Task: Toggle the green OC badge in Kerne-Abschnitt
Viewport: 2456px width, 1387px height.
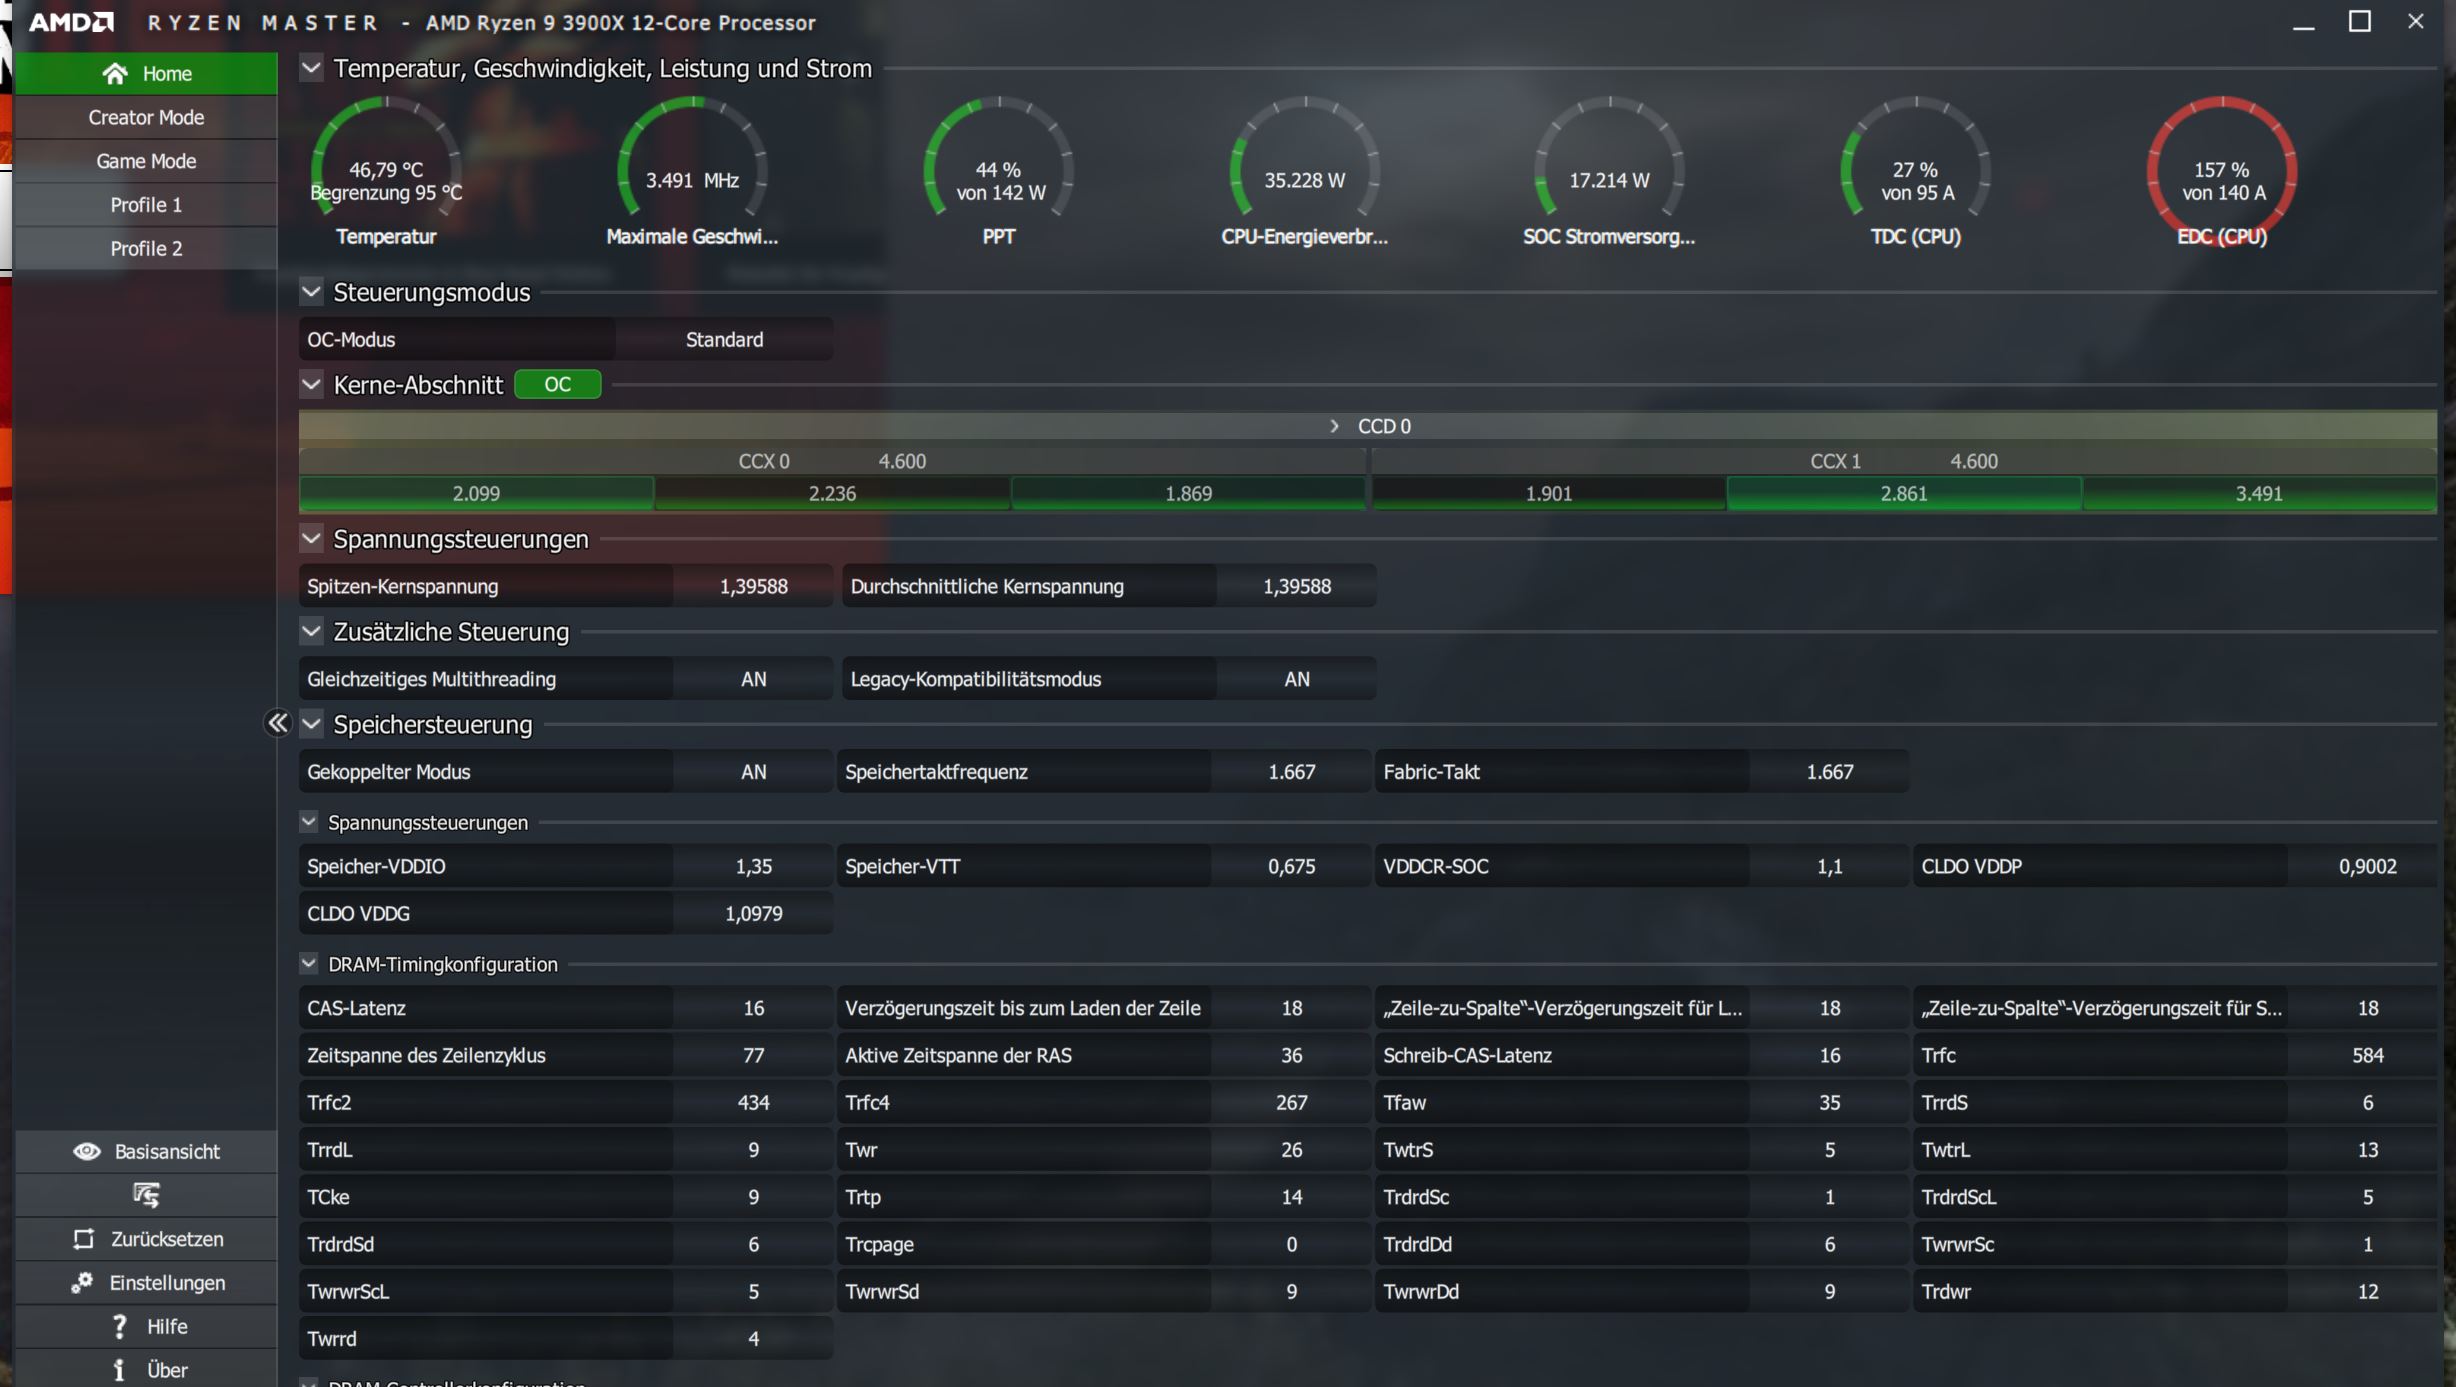Action: pyautogui.click(x=557, y=385)
